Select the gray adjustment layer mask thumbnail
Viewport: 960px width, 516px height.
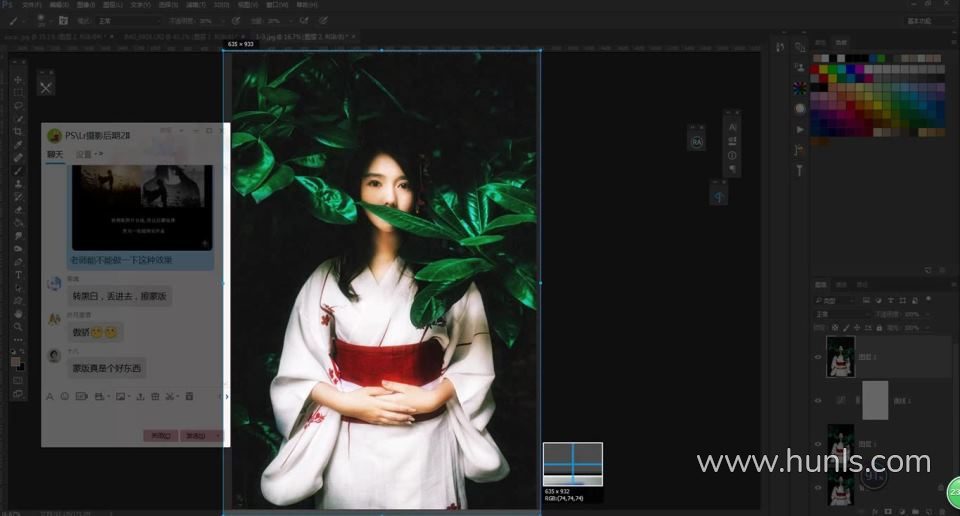[x=875, y=400]
